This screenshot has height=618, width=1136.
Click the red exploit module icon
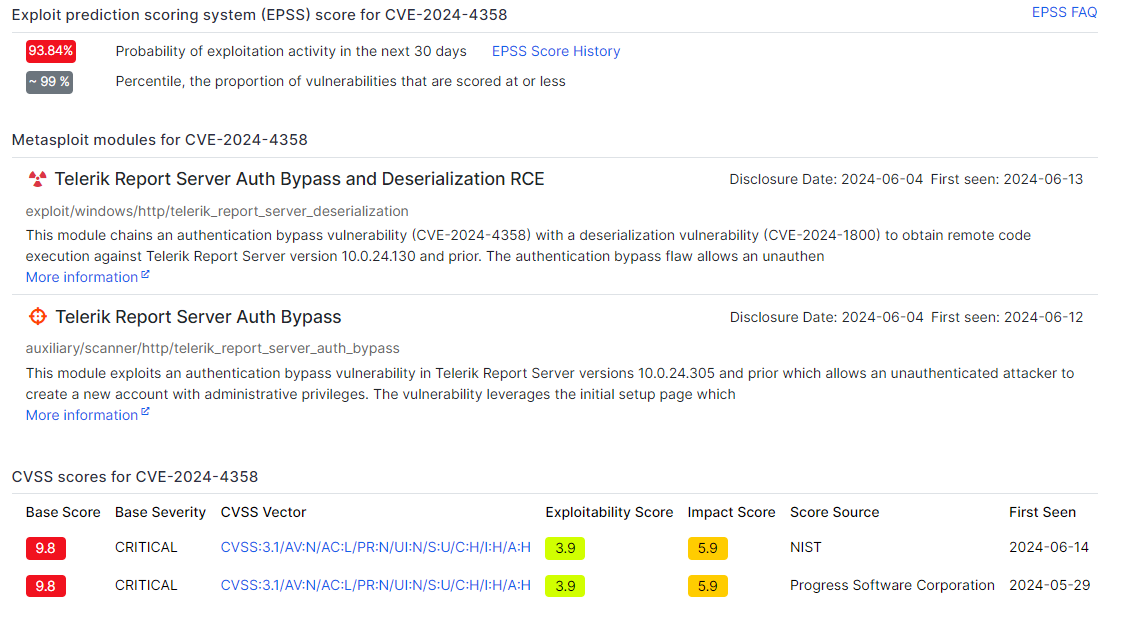[x=37, y=179]
